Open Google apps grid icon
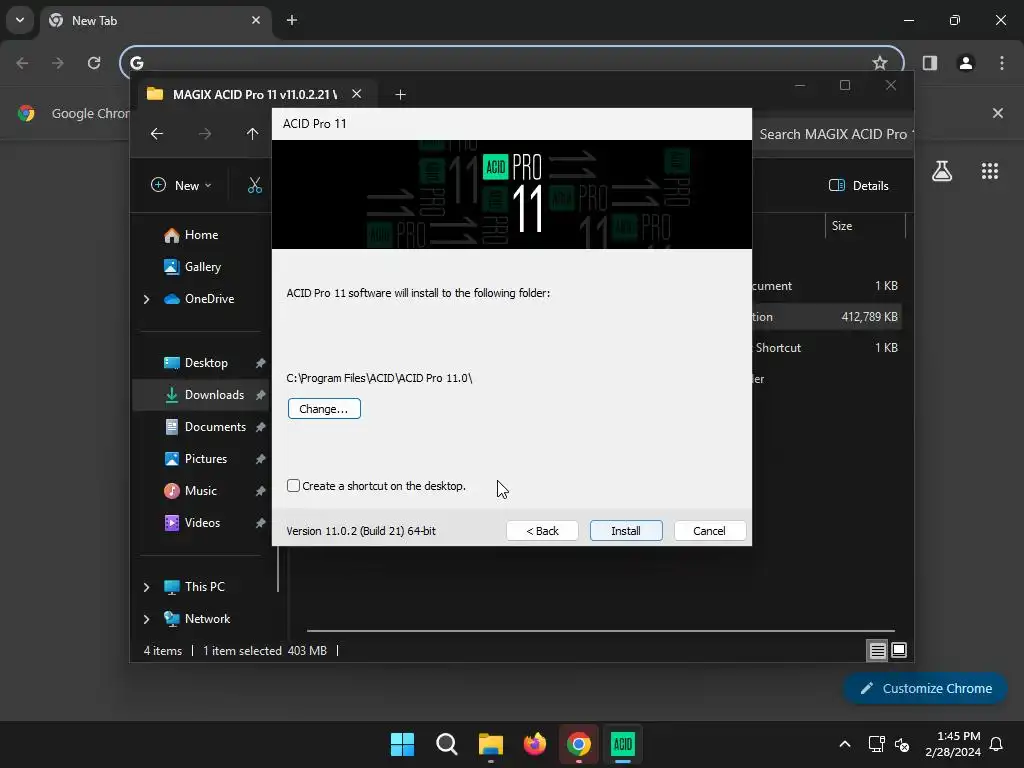Image resolution: width=1024 pixels, height=768 pixels. pyautogui.click(x=990, y=171)
